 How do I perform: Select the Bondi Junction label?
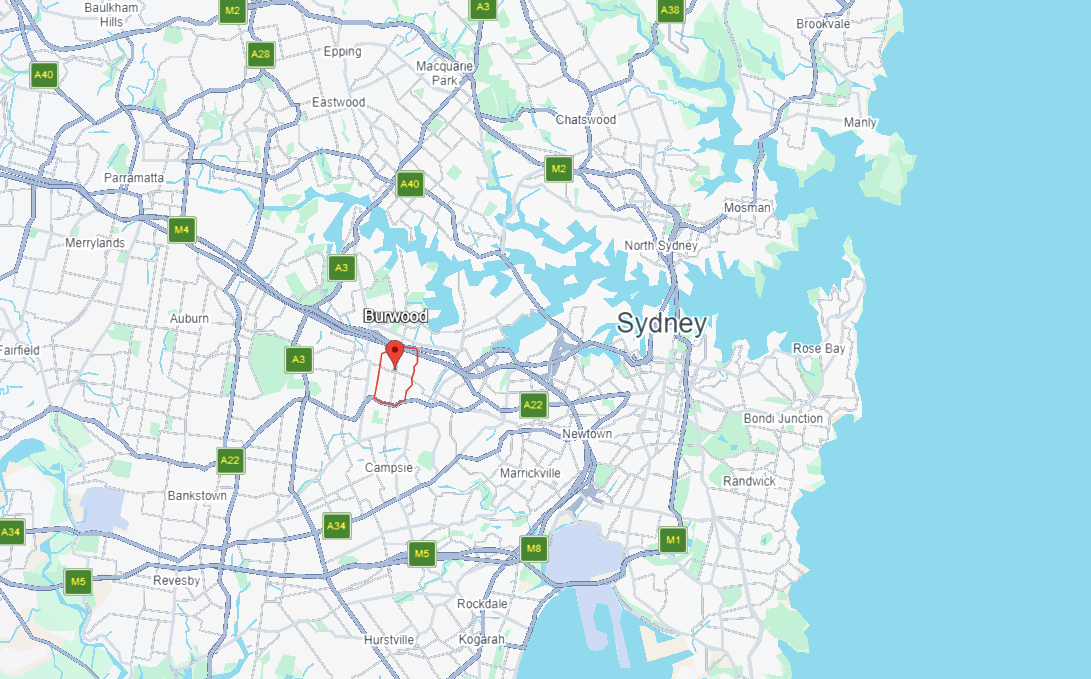point(783,418)
